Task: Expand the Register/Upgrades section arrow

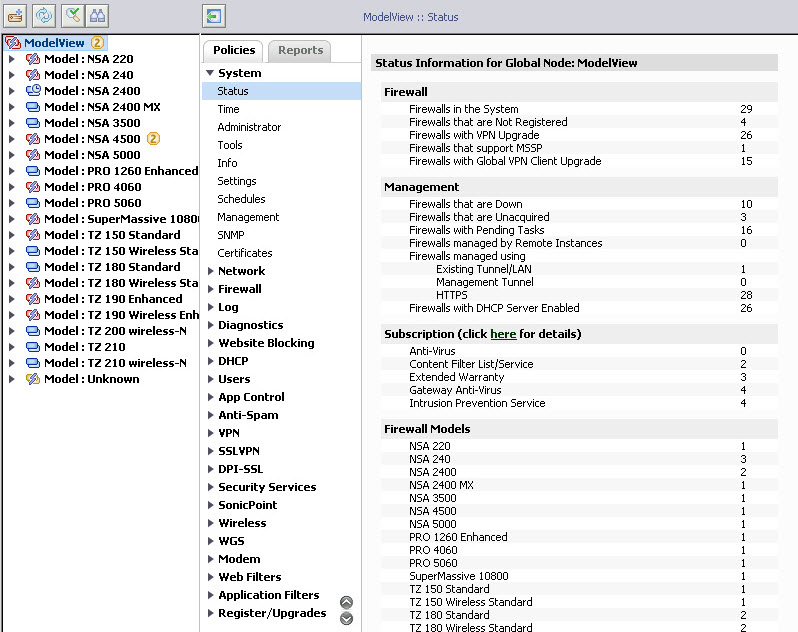Action: tap(210, 613)
